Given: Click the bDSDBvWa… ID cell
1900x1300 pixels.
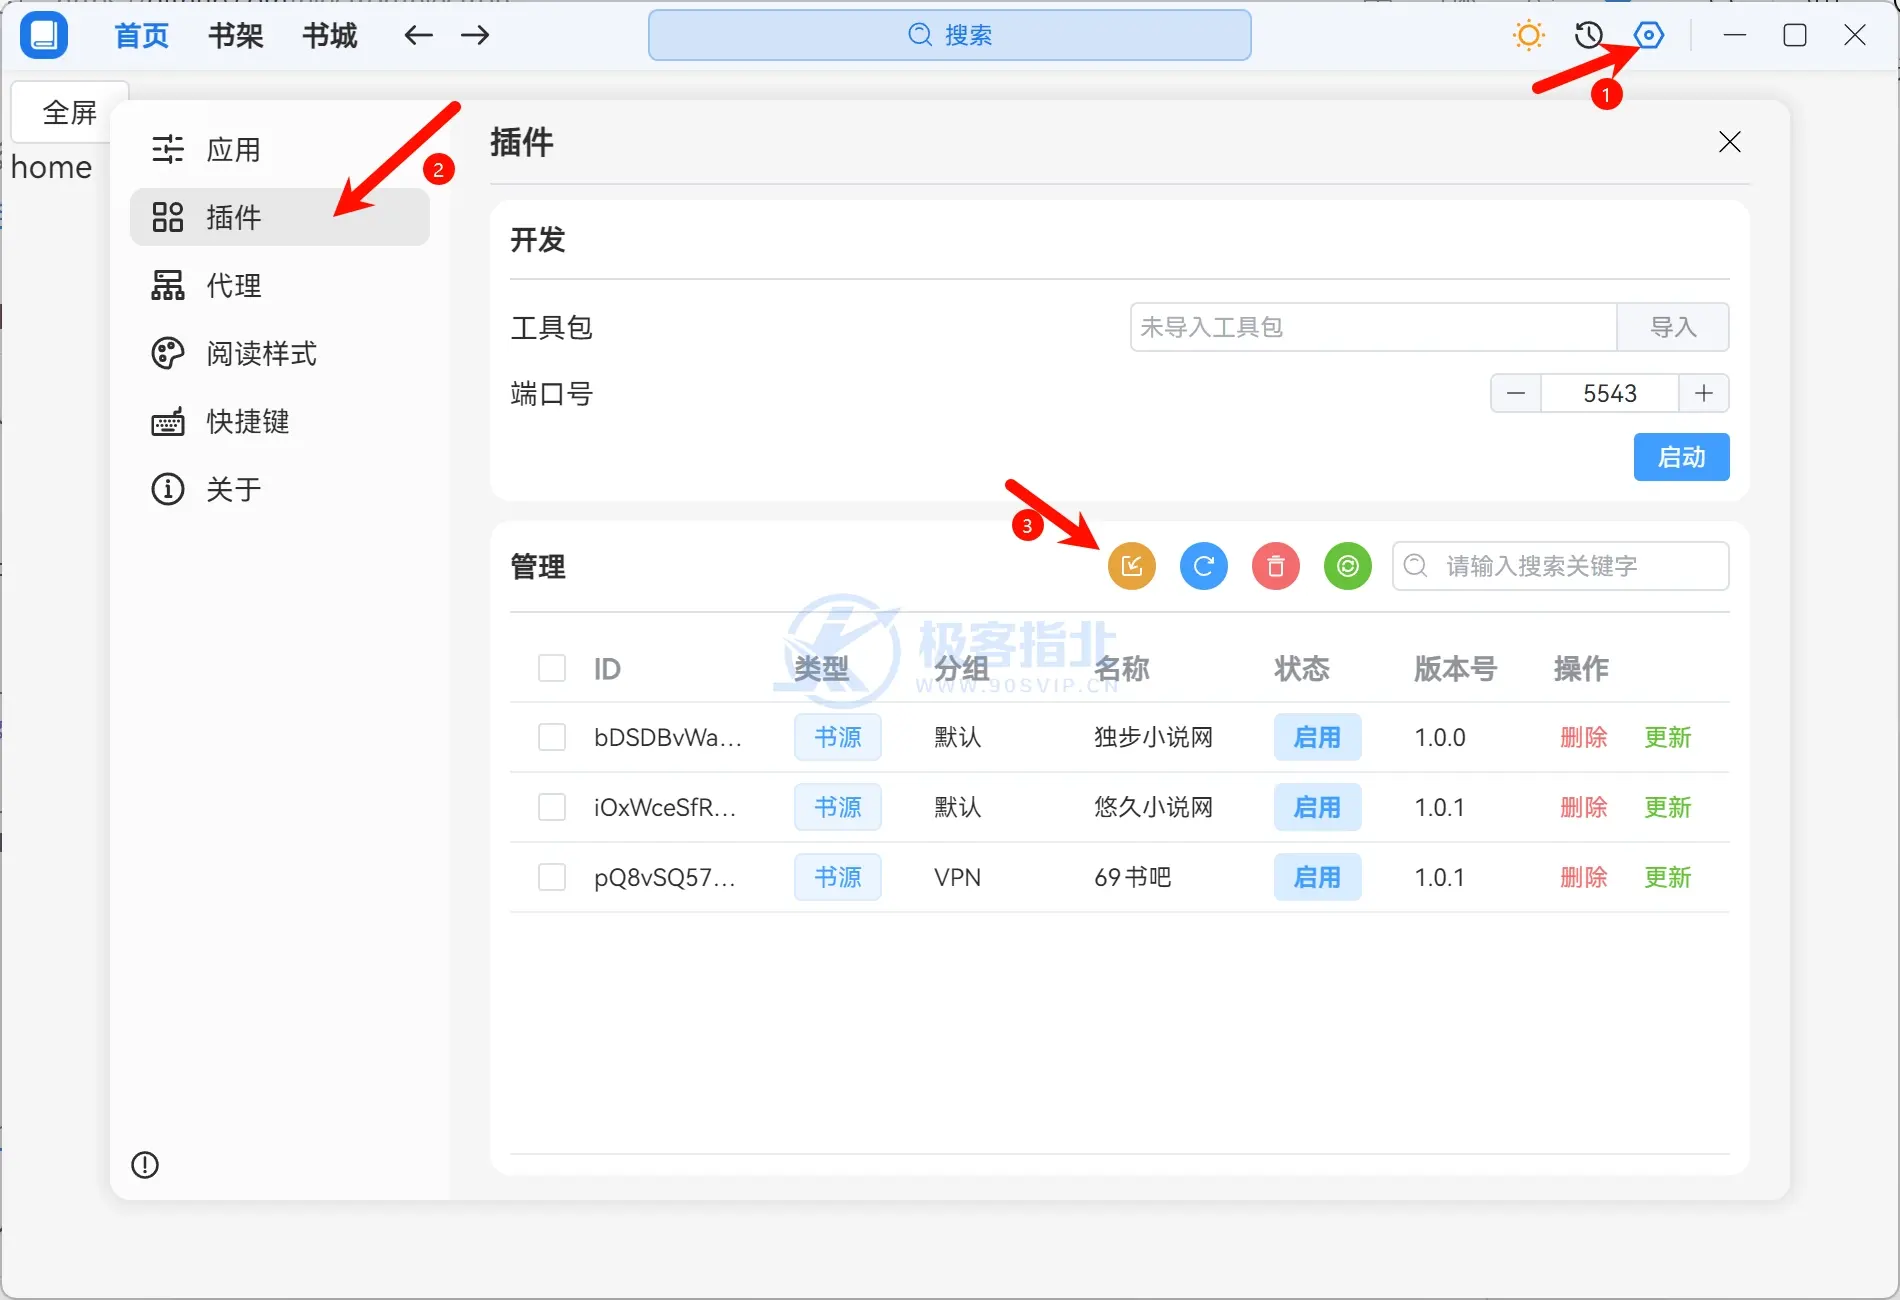Looking at the screenshot, I should 668,737.
